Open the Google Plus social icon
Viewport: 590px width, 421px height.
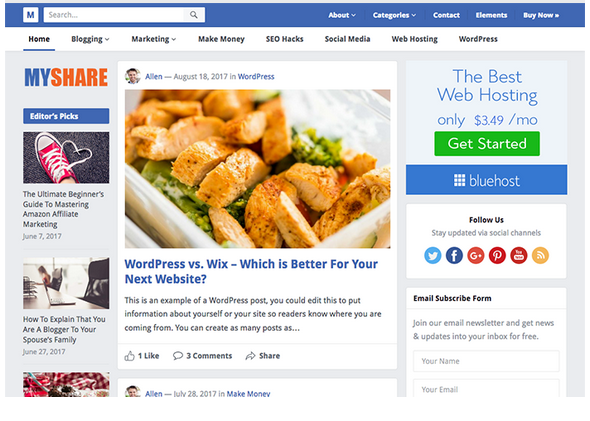coord(476,255)
